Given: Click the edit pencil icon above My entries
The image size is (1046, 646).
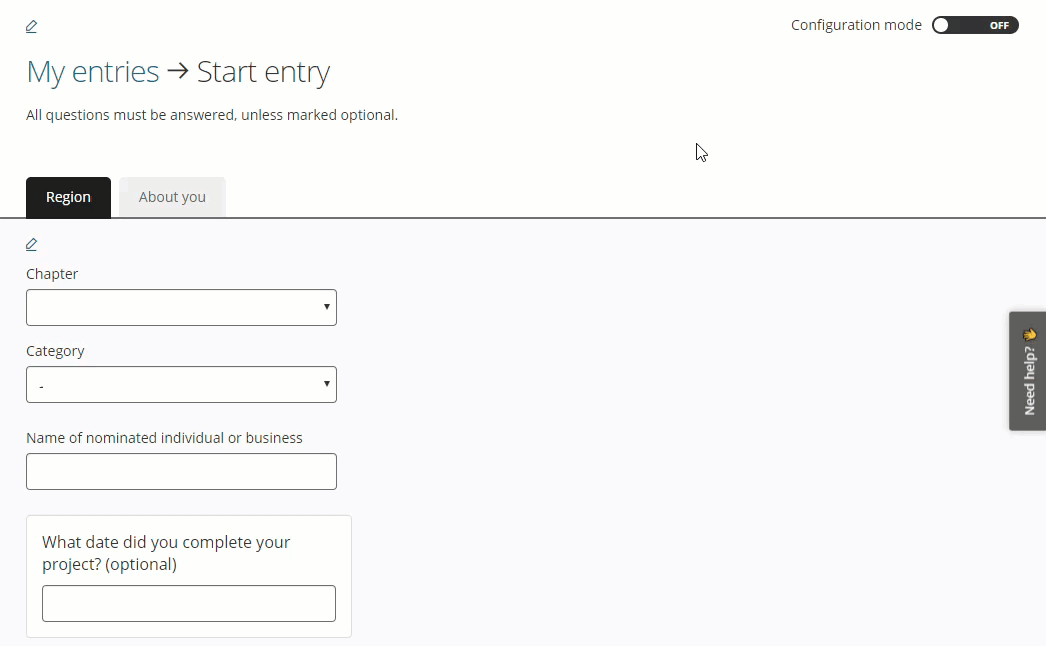Looking at the screenshot, I should pos(31,26).
